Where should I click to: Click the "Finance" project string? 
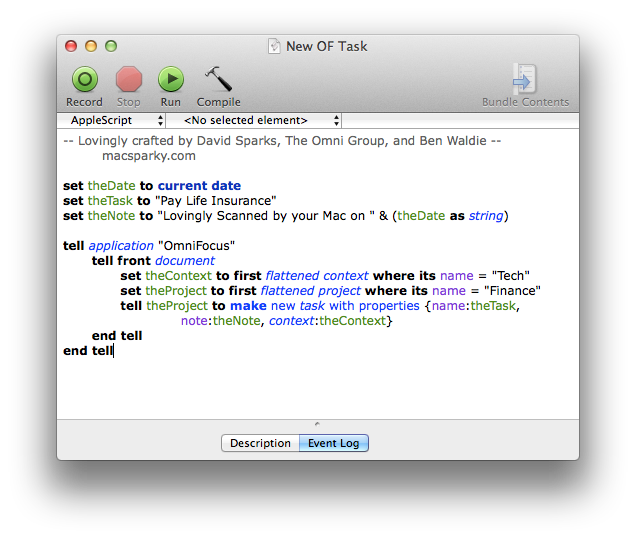pos(512,291)
